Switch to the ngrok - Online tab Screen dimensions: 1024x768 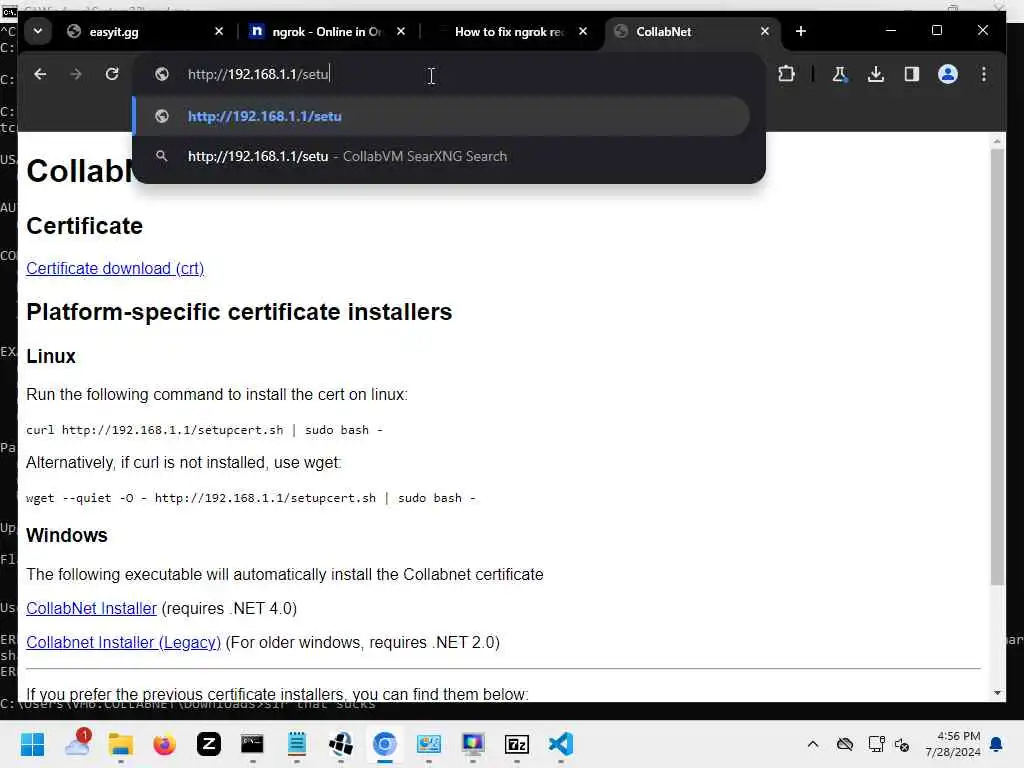click(326, 31)
